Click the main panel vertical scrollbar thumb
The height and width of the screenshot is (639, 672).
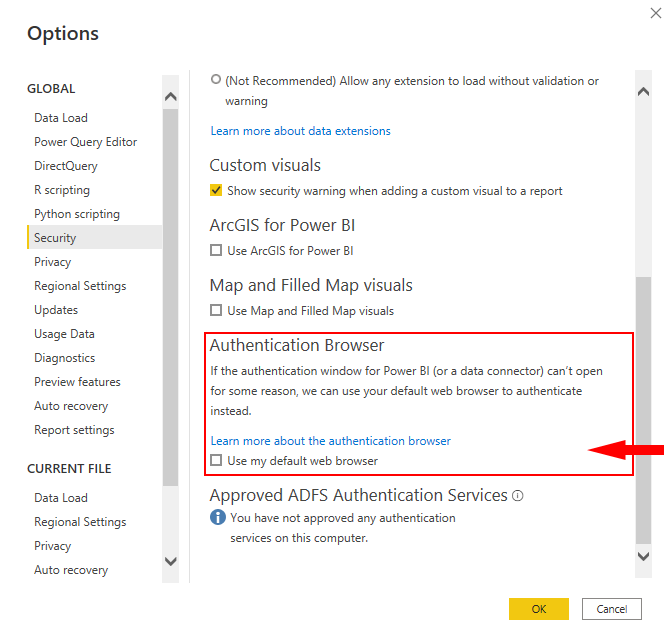pos(643,410)
